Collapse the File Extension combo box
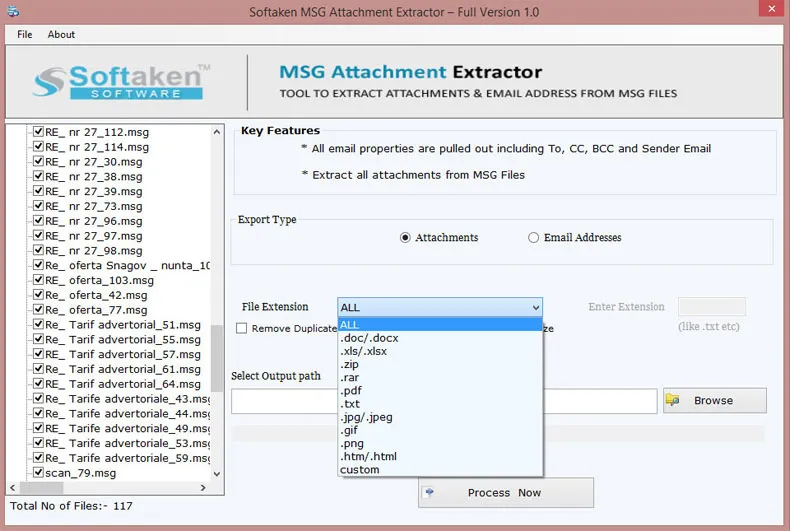Image resolution: width=790 pixels, height=531 pixels. click(536, 307)
